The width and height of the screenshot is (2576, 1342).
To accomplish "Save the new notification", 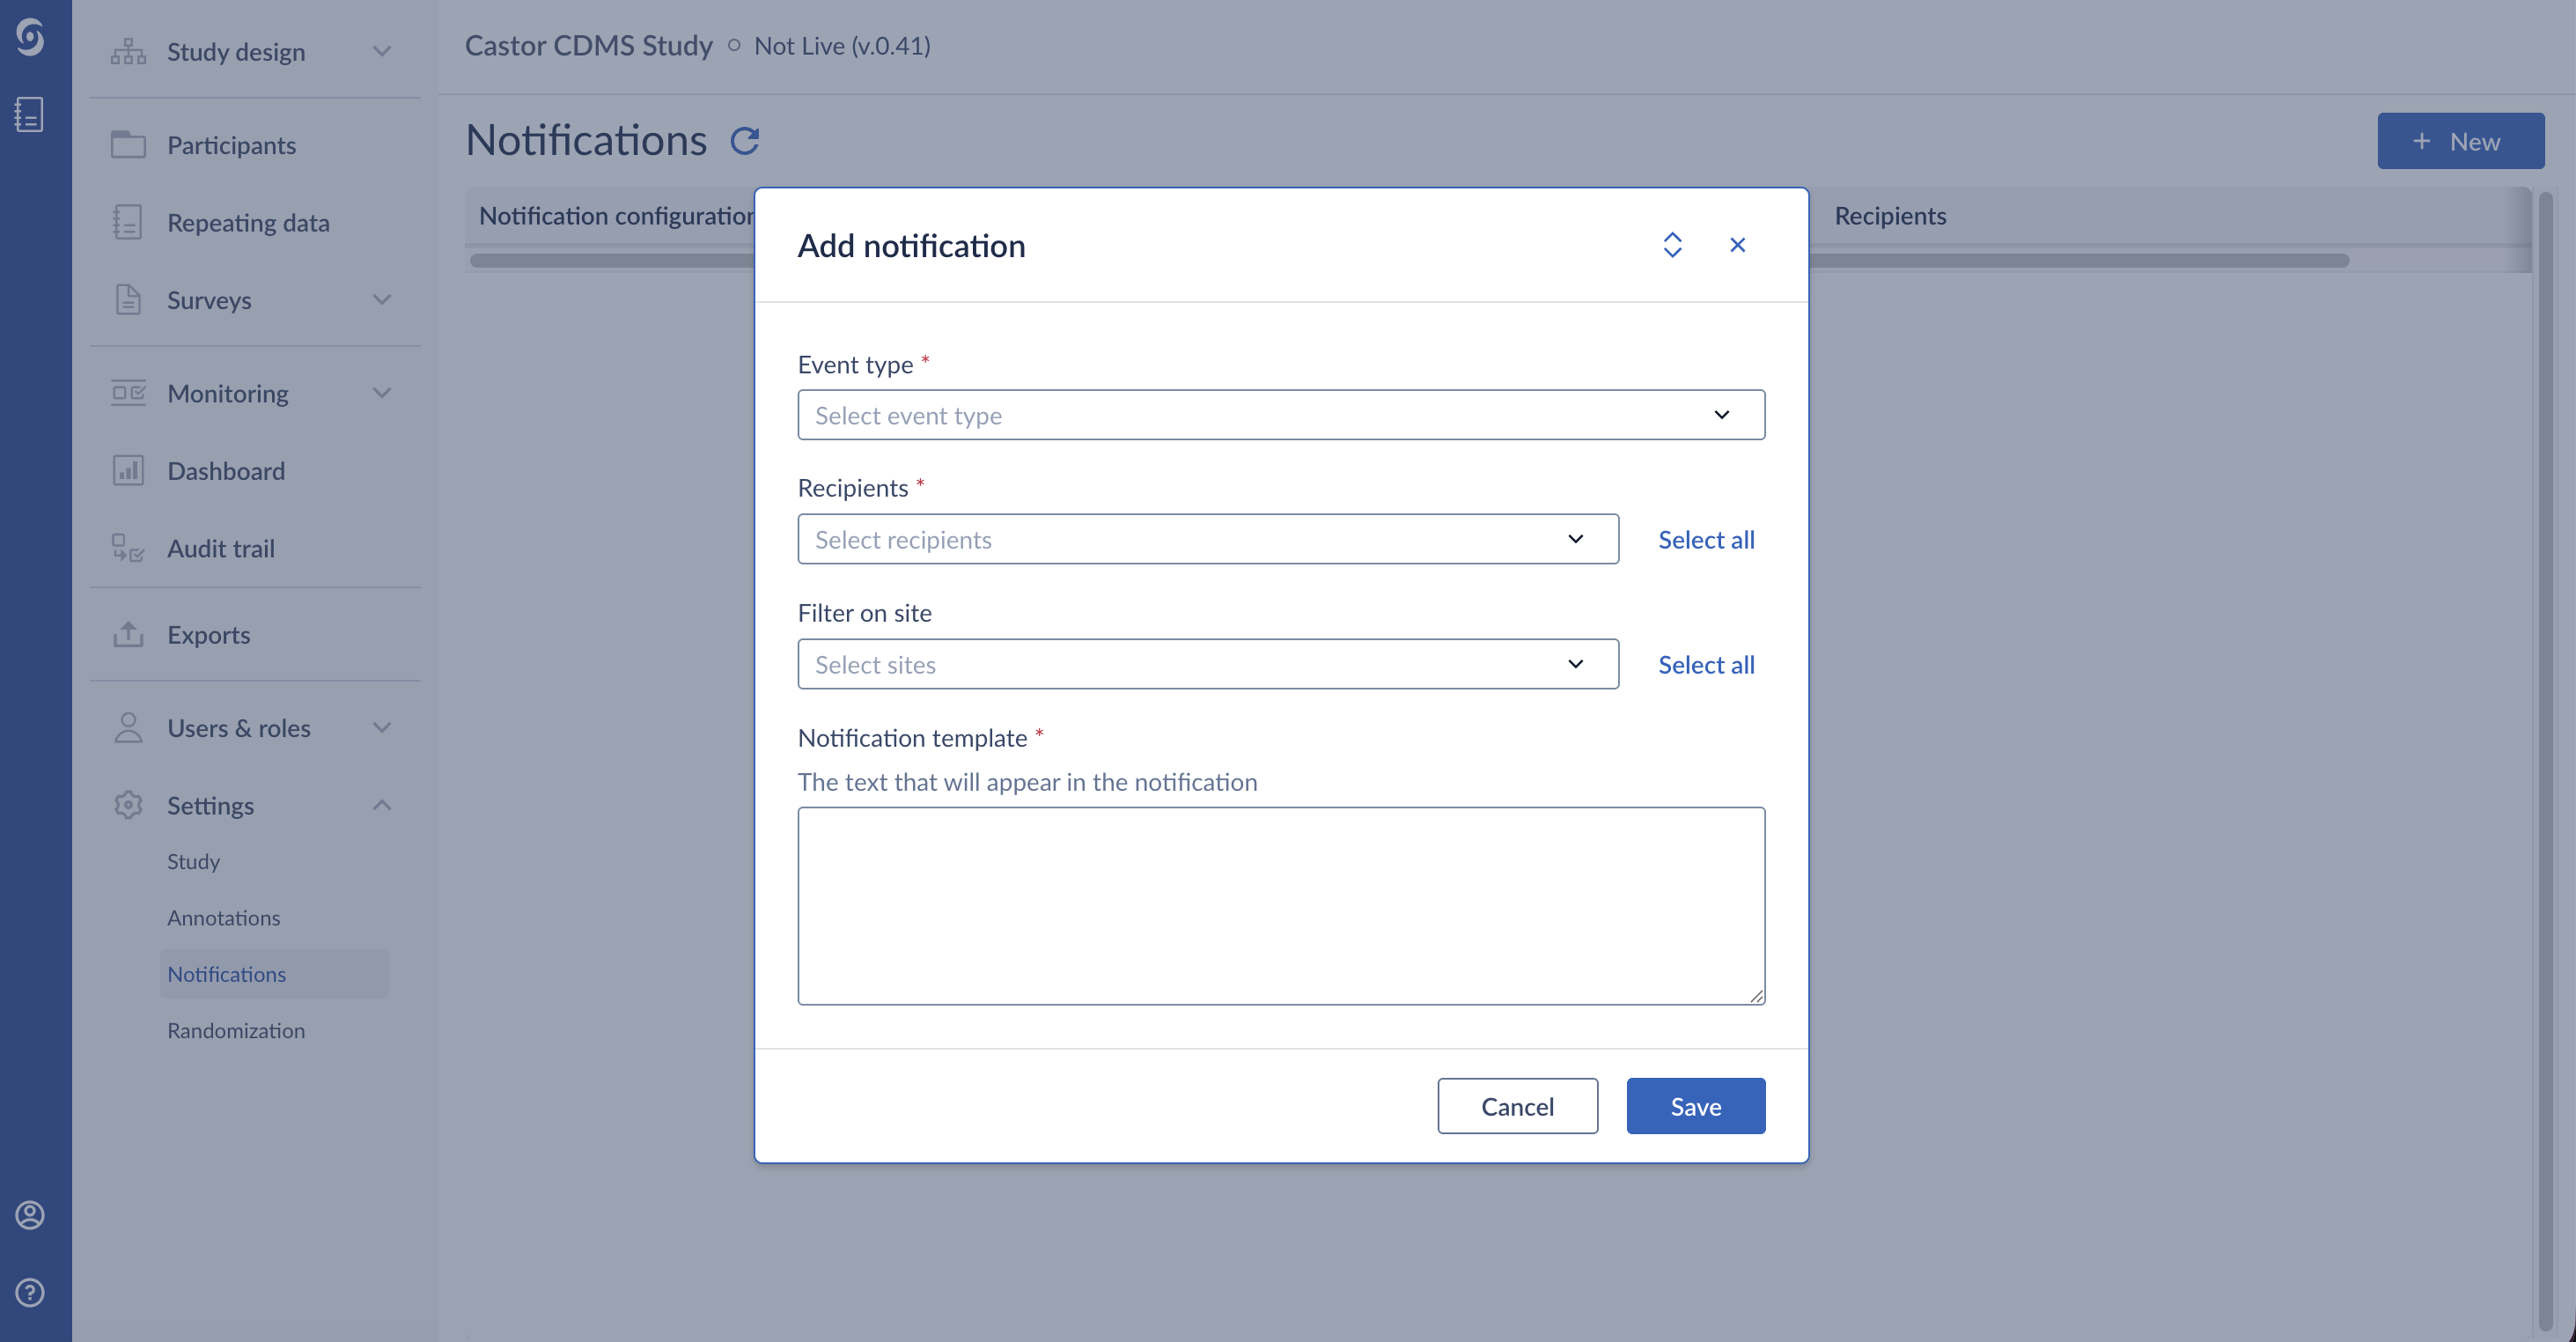I will (x=1695, y=1106).
